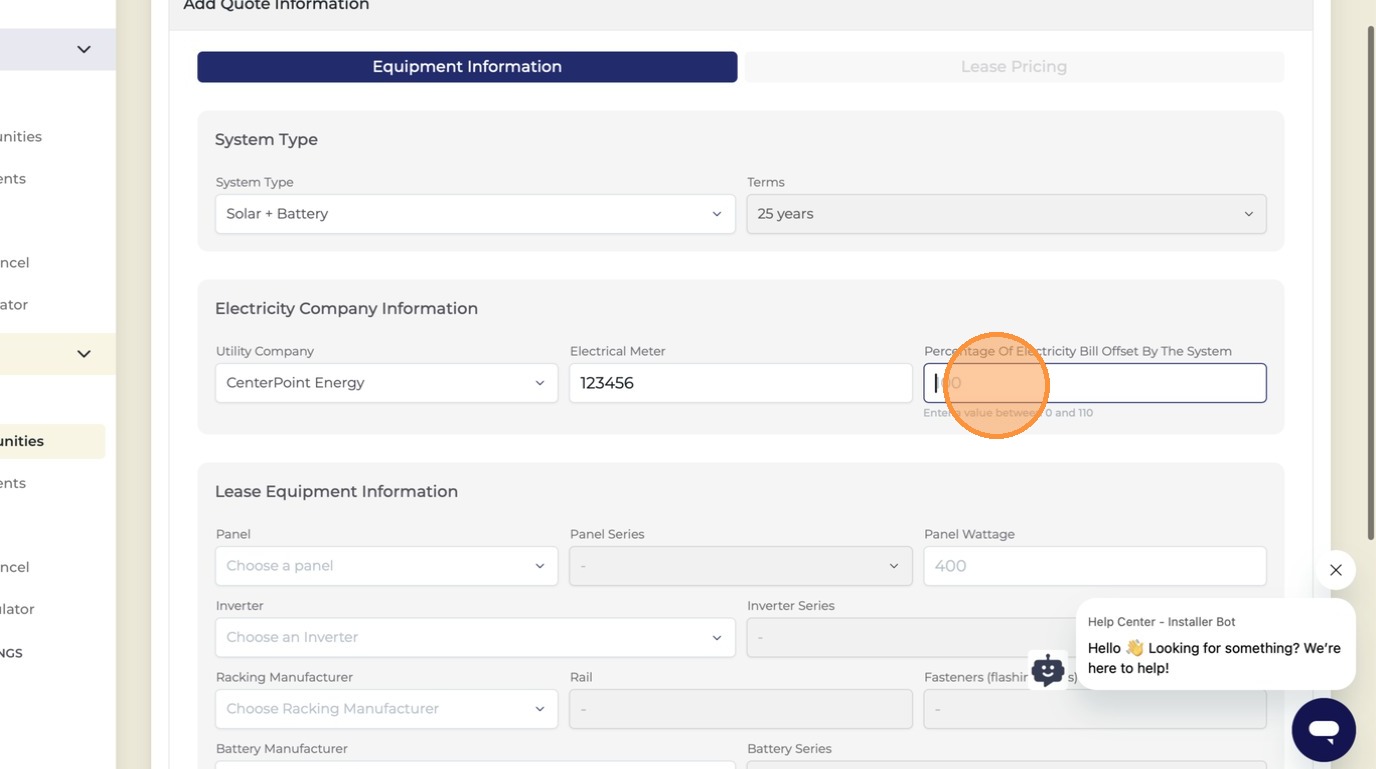Open the Help Center greeting message
This screenshot has height=769, width=1376.
point(1216,645)
